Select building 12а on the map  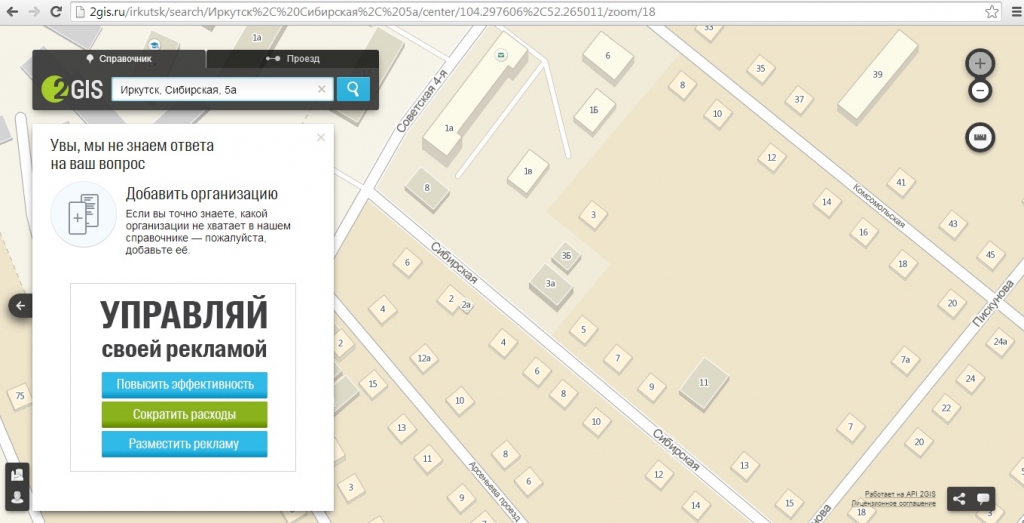click(x=424, y=358)
